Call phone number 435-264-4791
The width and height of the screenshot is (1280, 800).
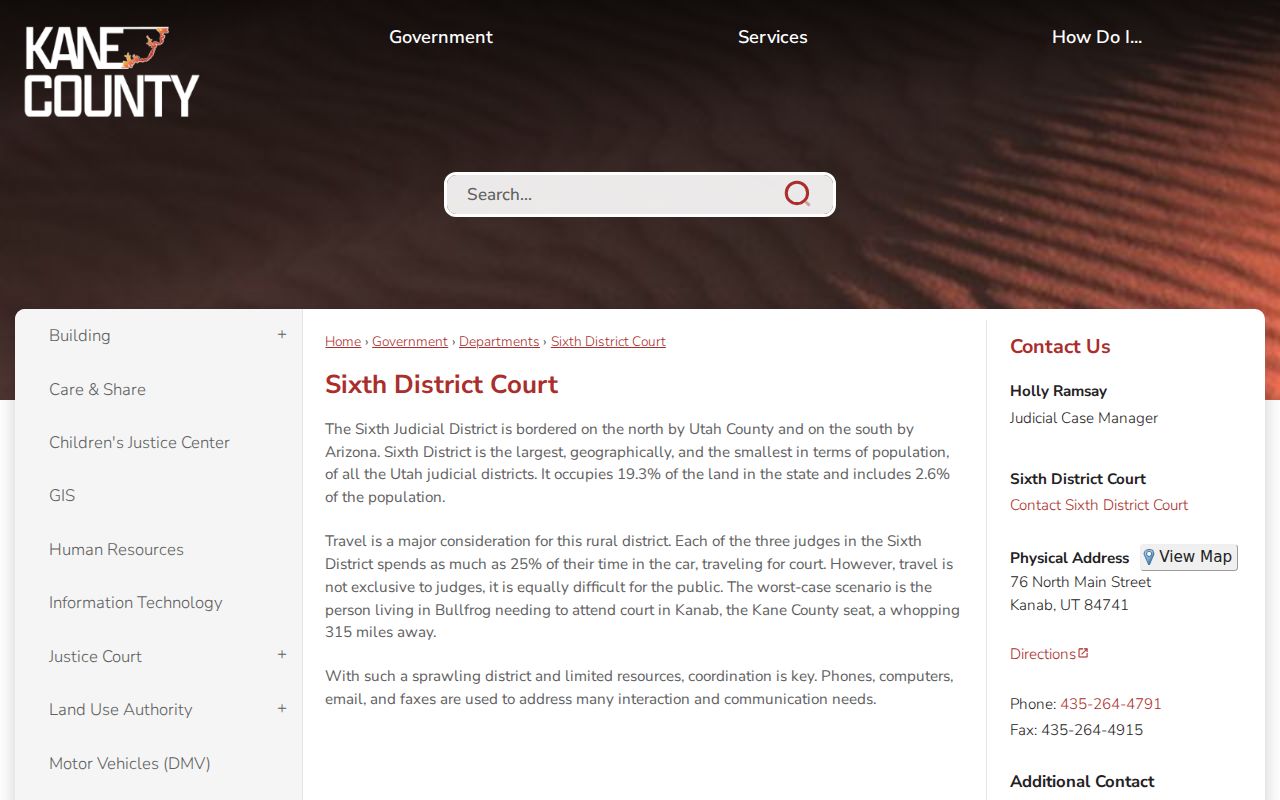[1111, 704]
